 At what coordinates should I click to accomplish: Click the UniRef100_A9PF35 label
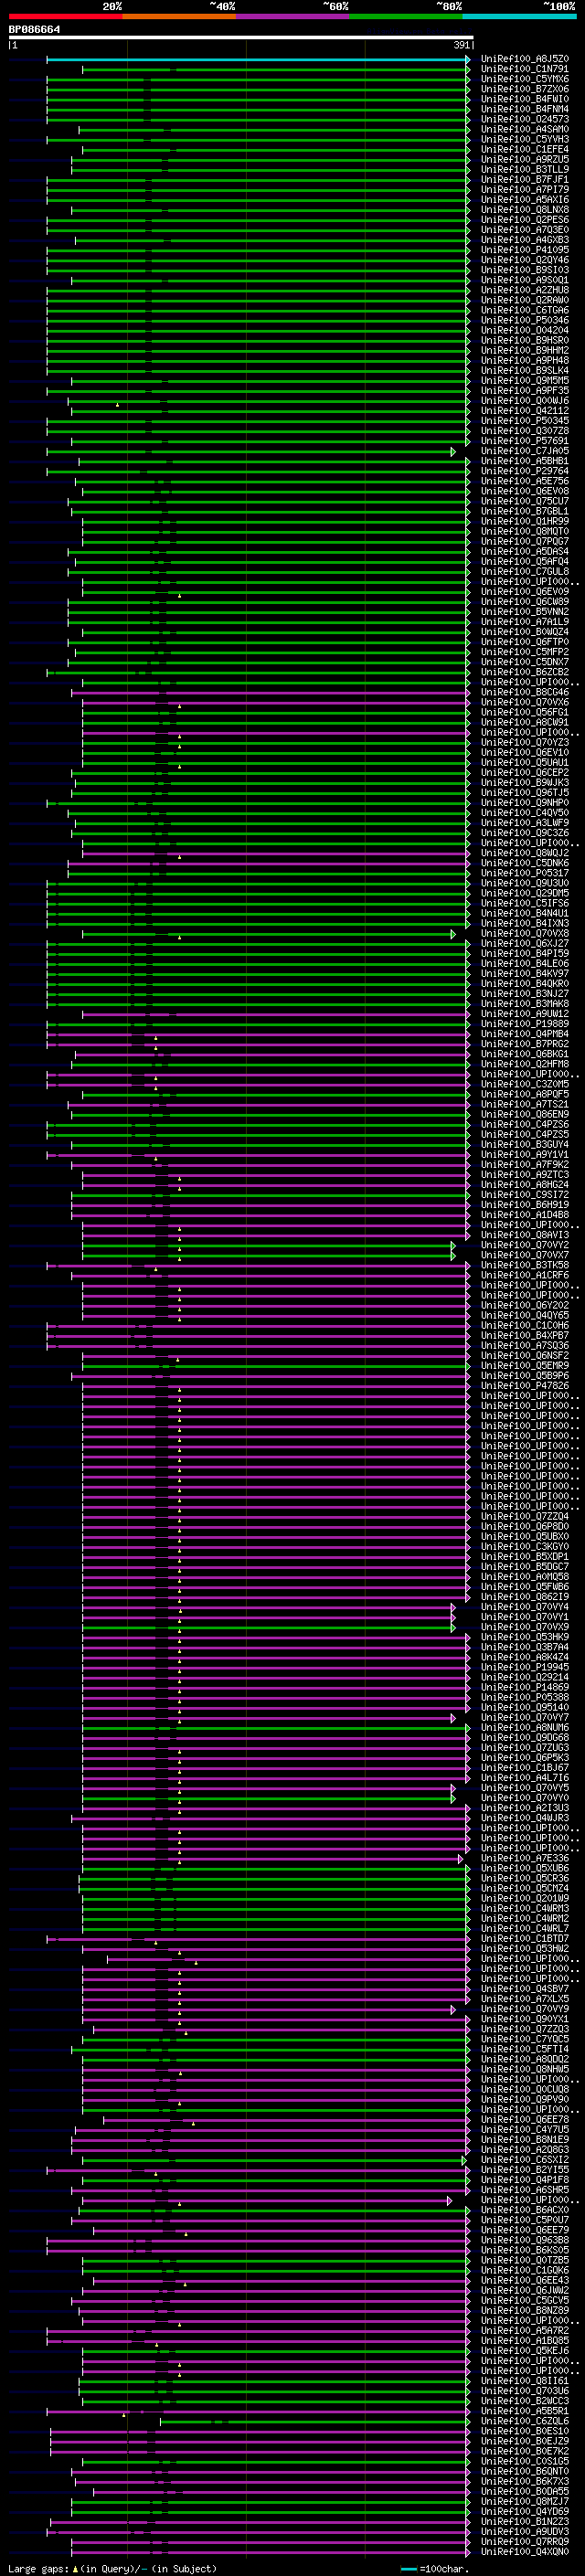point(525,390)
